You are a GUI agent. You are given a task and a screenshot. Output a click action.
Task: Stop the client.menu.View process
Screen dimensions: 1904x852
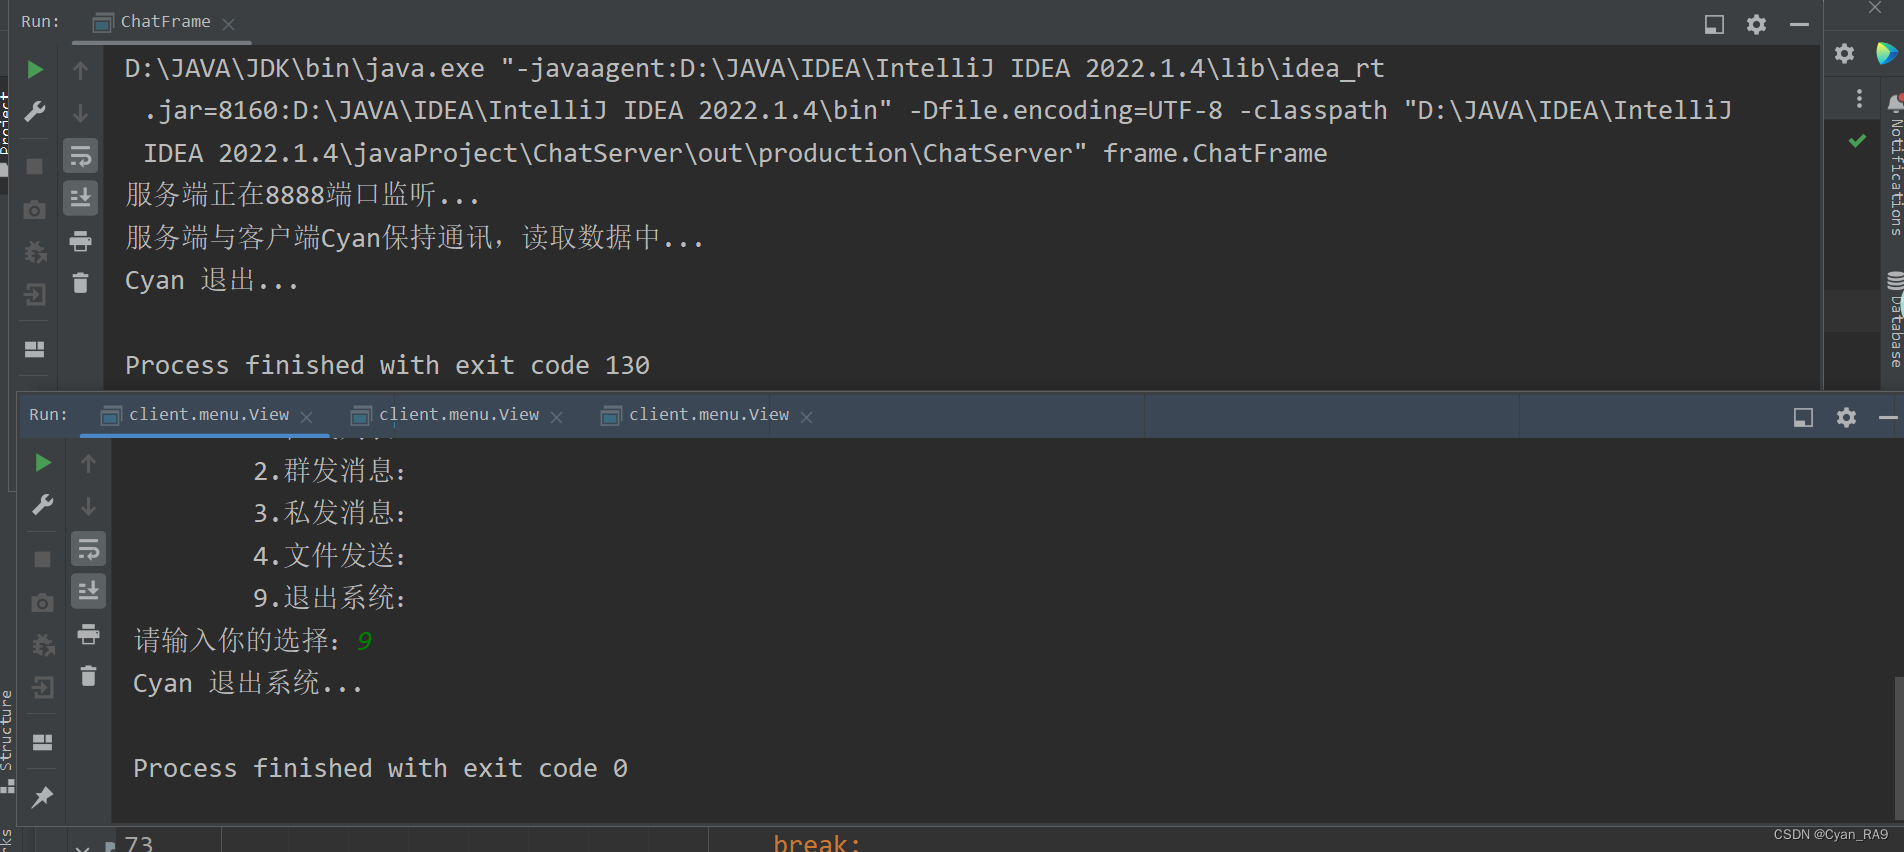click(43, 559)
